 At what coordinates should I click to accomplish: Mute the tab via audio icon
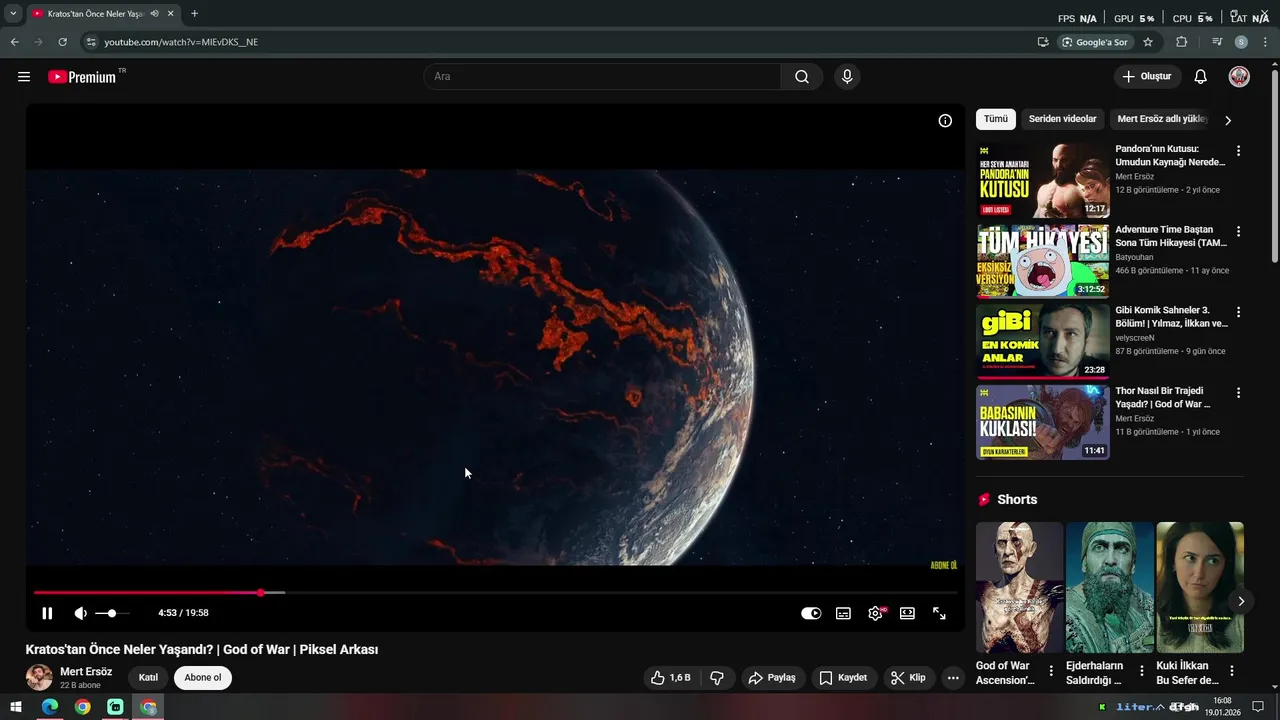pos(155,14)
